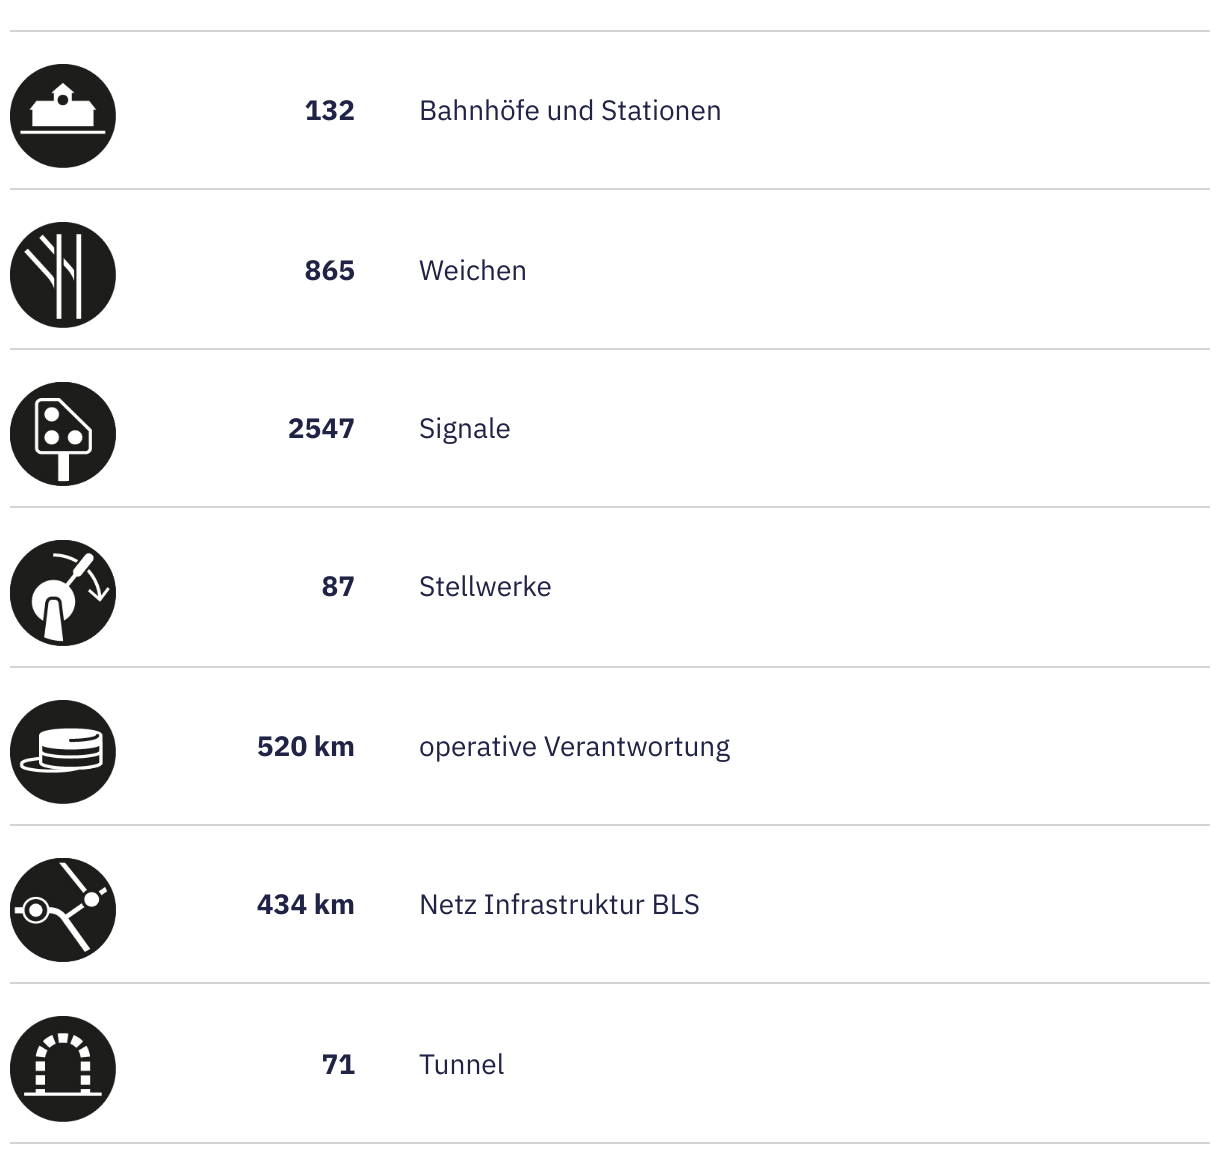Select the 'Bahnhöfe und Stationen' label
This screenshot has height=1154, width=1220.
click(570, 110)
